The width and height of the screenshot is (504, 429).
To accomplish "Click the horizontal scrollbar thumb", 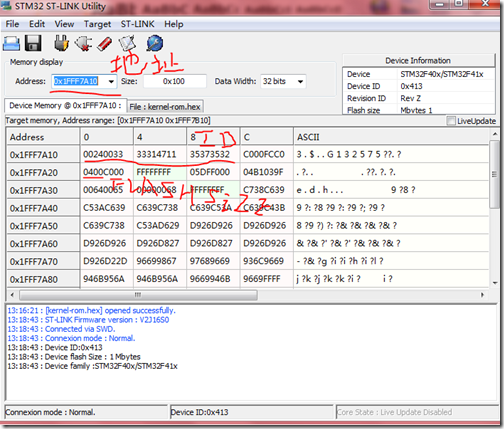I will pyautogui.click(x=138, y=295).
